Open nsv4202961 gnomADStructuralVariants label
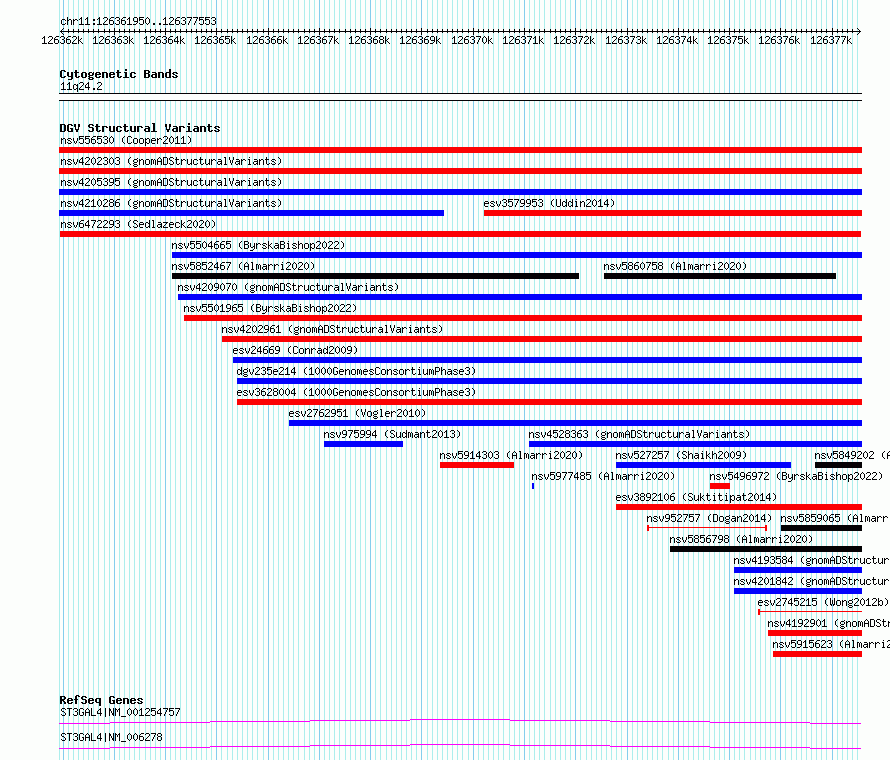 [332, 329]
